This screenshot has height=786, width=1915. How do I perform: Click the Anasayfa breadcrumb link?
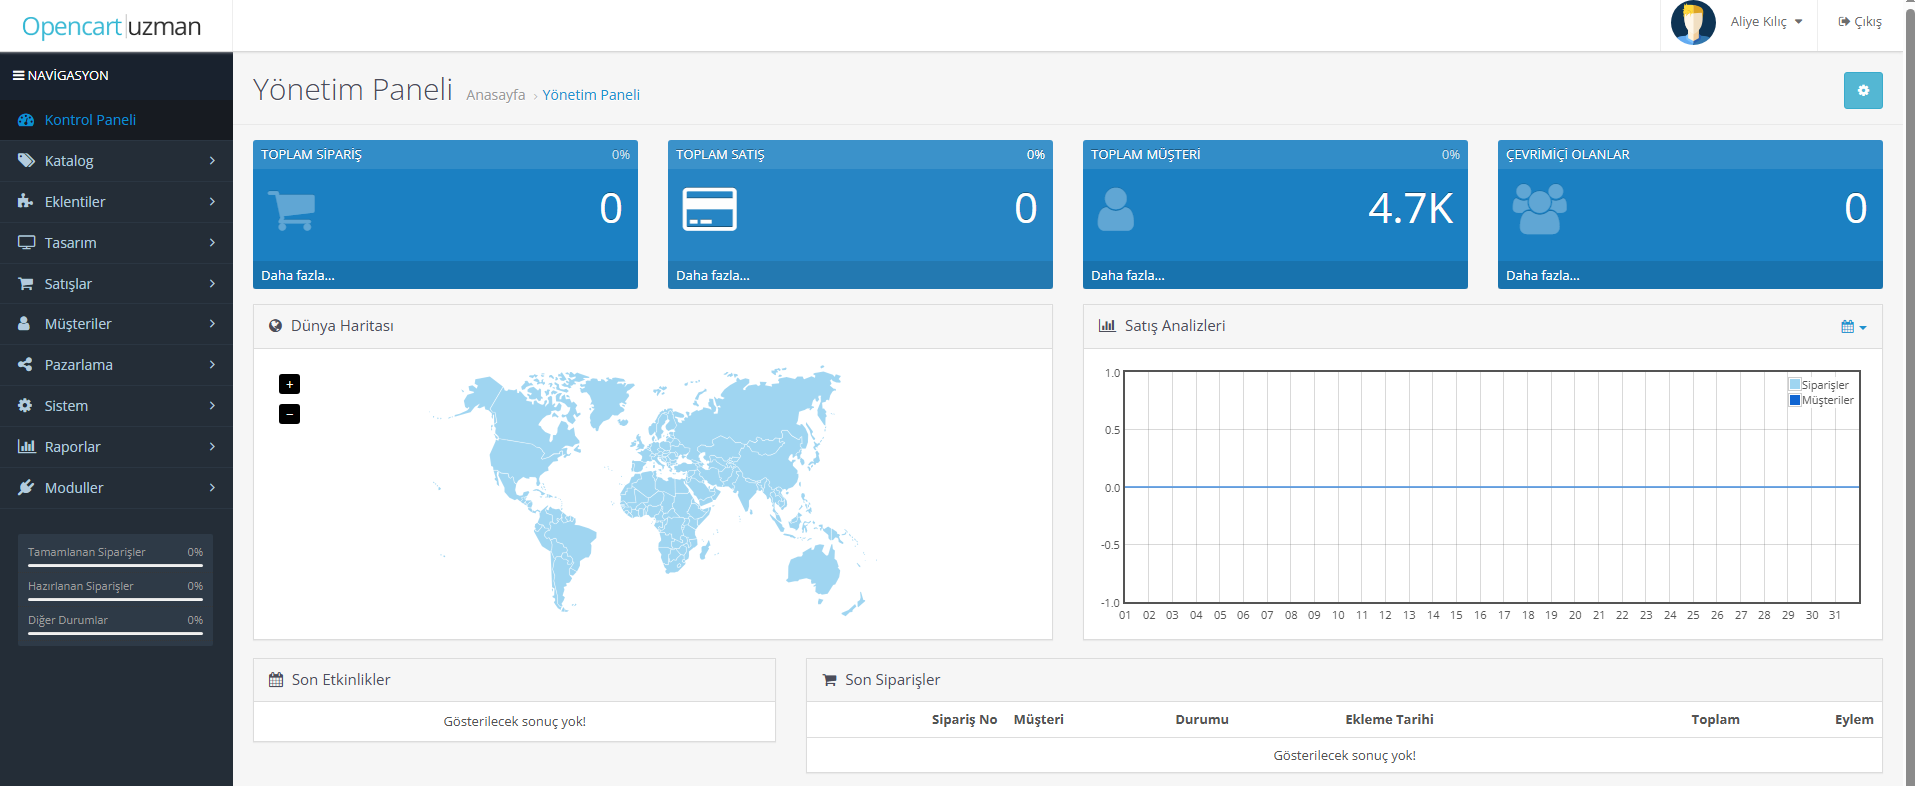495,95
